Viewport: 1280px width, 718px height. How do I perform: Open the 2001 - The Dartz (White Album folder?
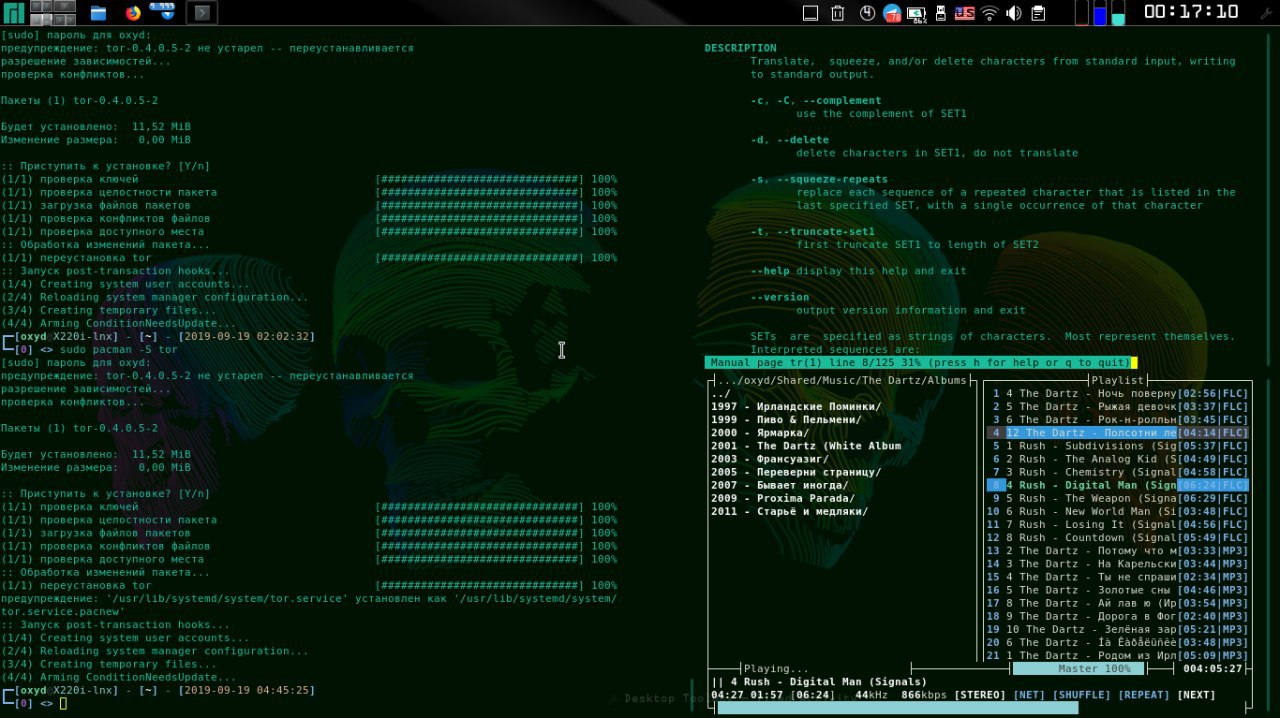pos(806,446)
